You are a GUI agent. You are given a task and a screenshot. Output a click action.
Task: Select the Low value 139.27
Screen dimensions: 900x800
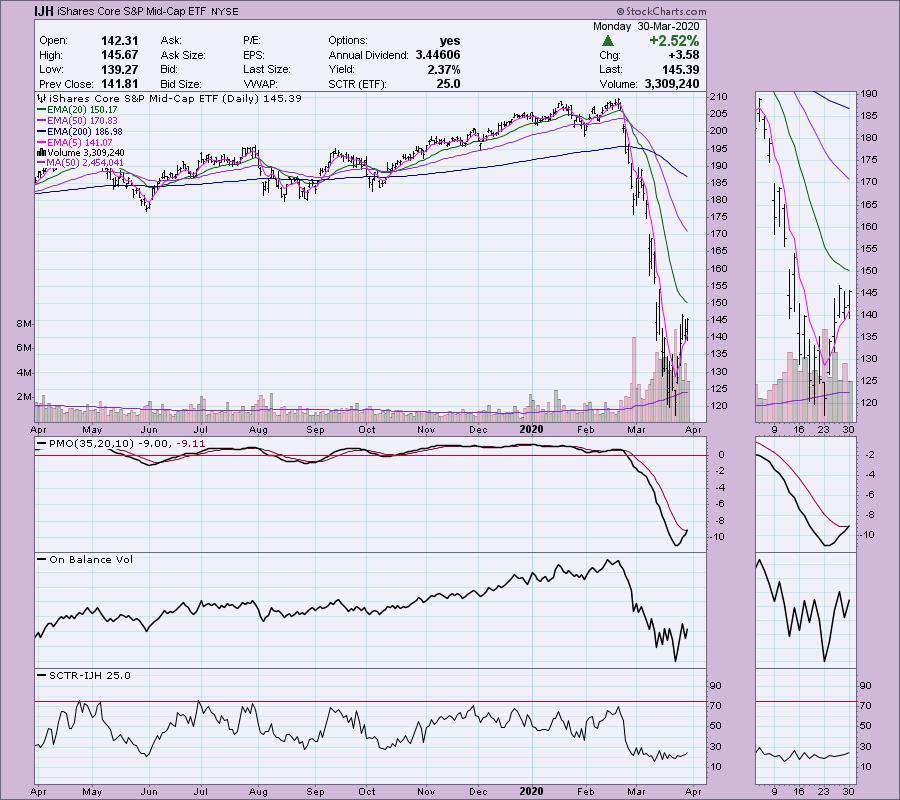(x=119, y=69)
